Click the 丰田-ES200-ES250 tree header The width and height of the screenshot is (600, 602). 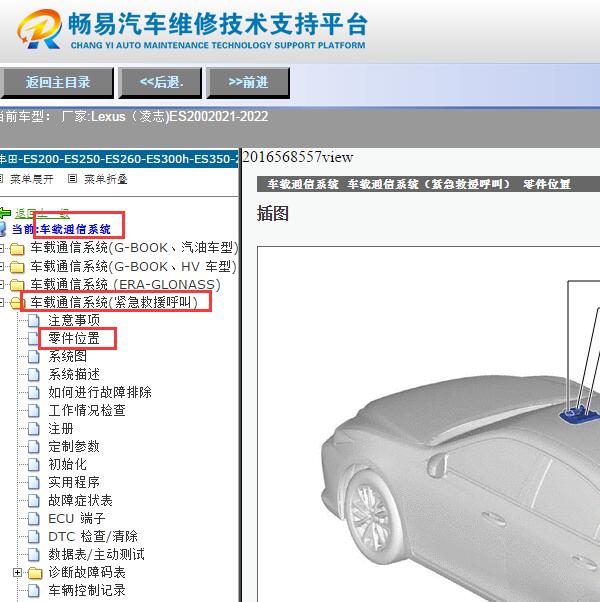point(119,159)
